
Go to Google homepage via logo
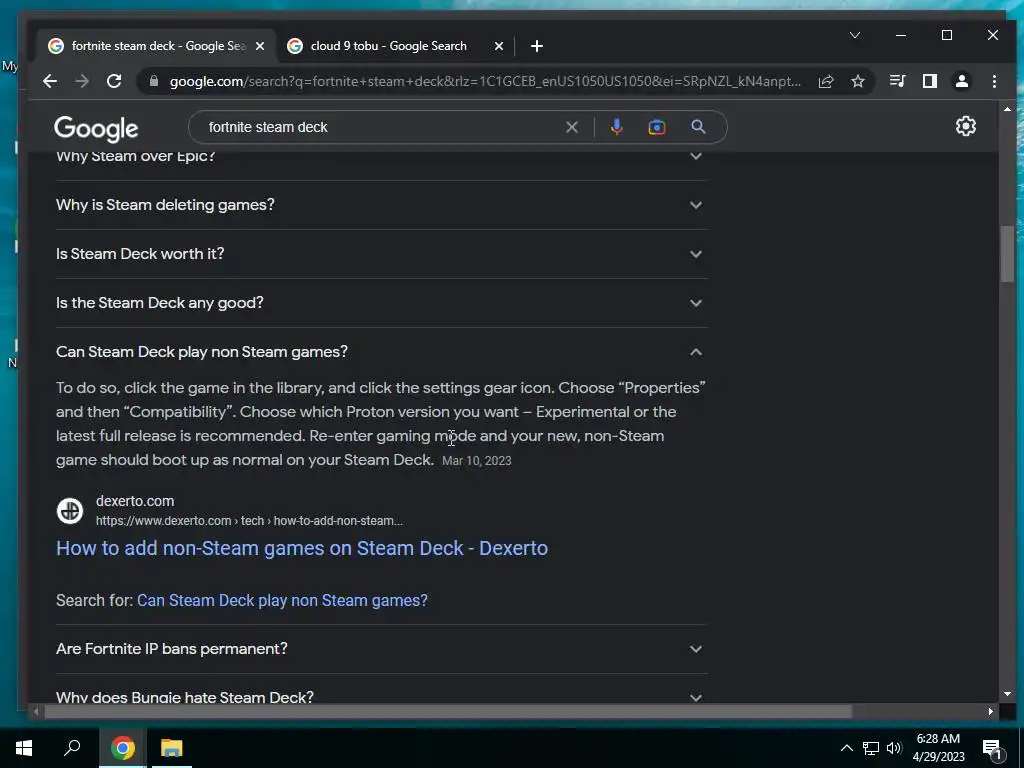coord(96,129)
